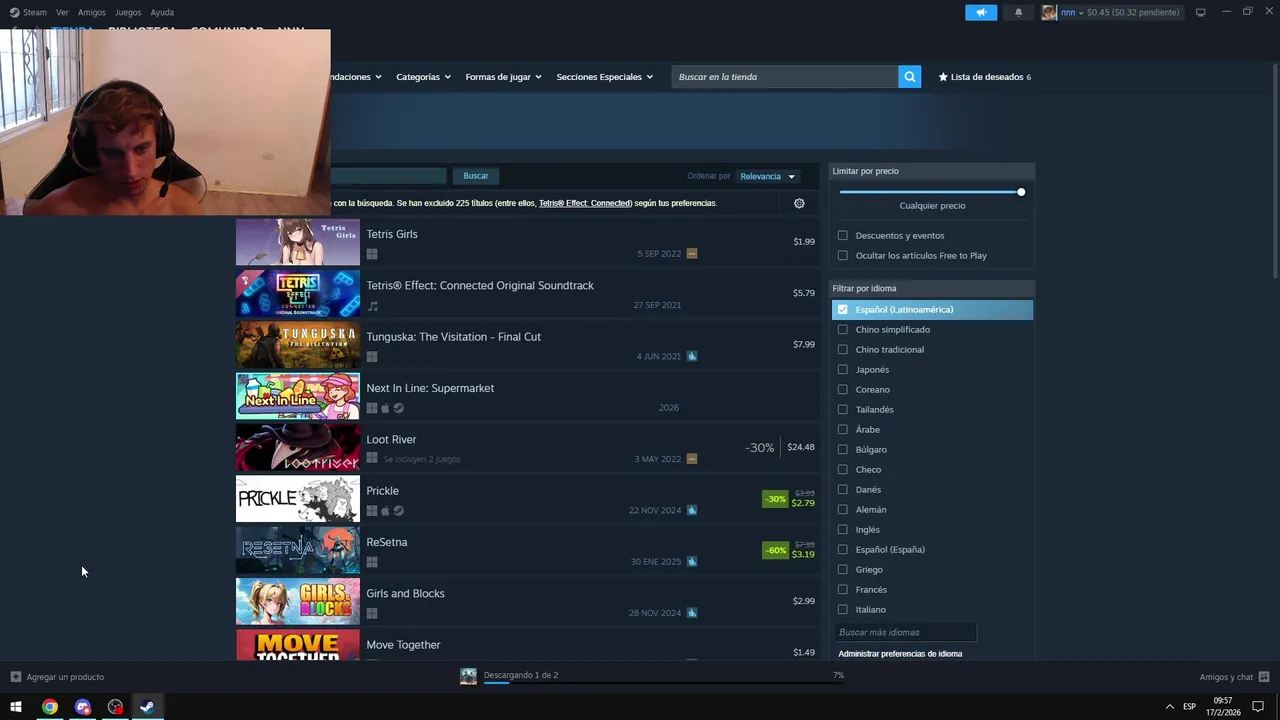1280x720 pixels.
Task: Open Chrome from the taskbar
Action: pos(49,707)
